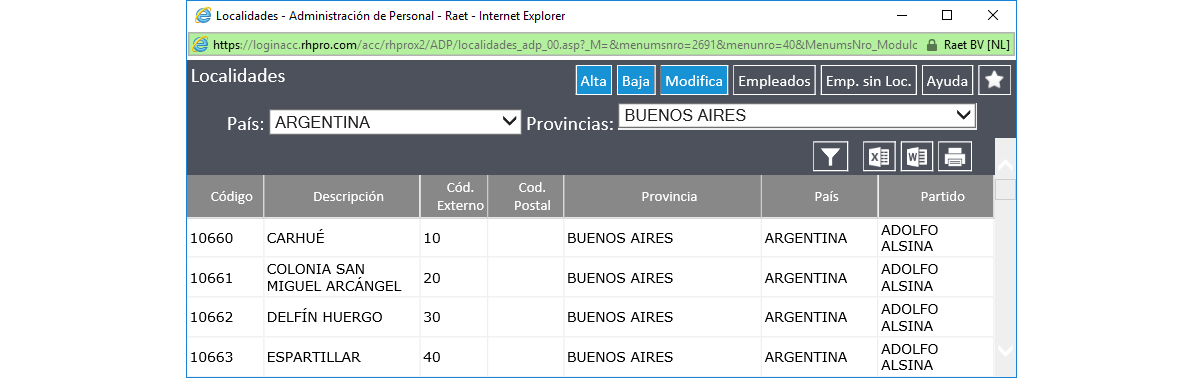
Task: Open the filter funnel icon
Action: coord(831,157)
